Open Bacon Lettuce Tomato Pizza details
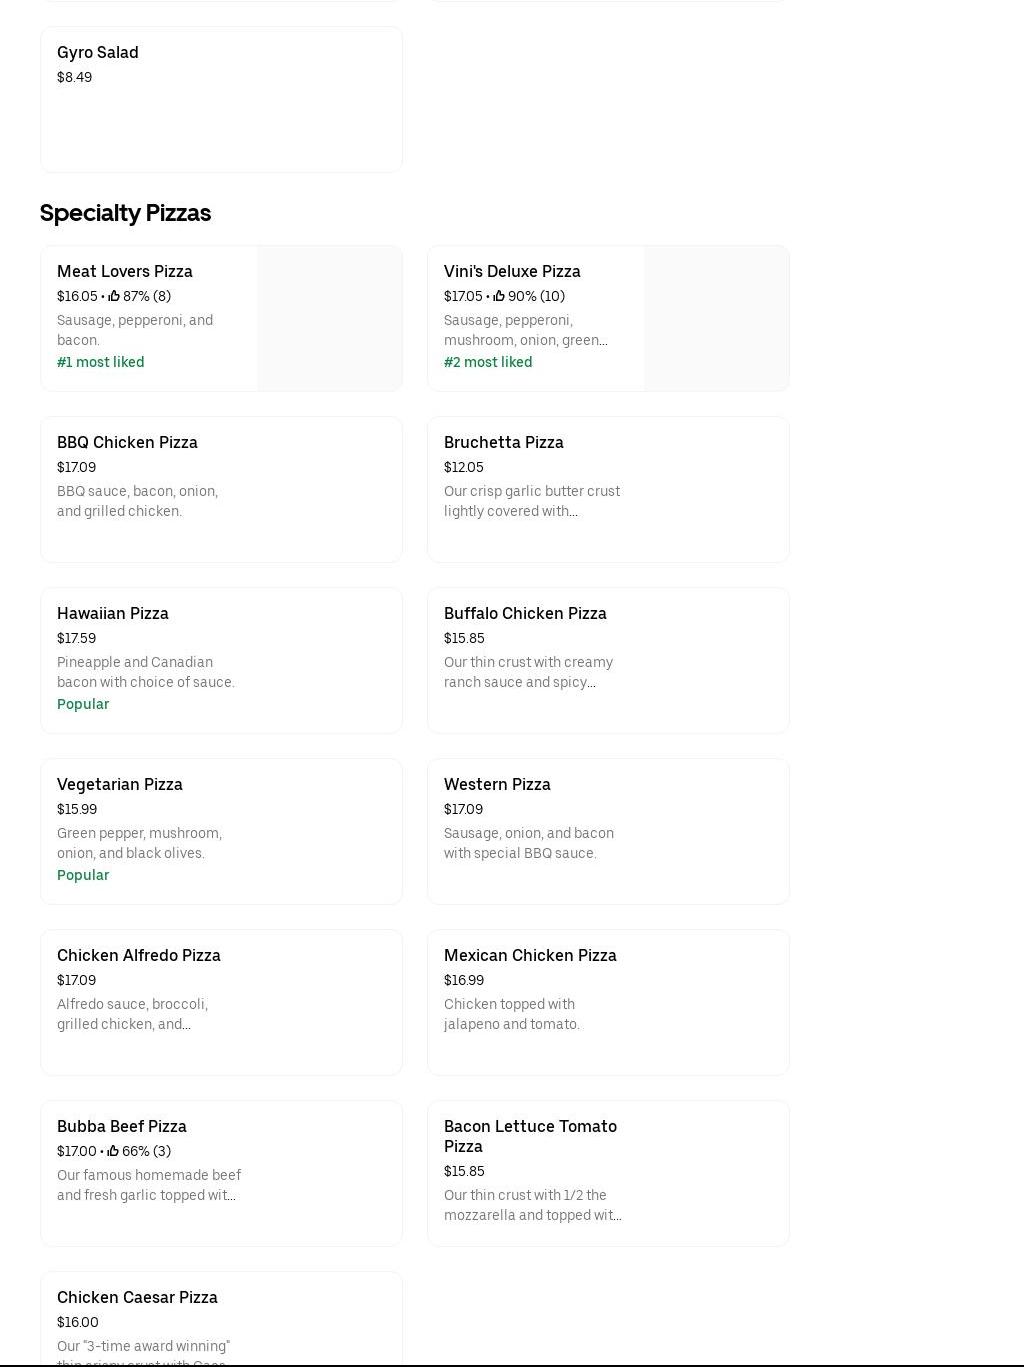 point(608,1173)
